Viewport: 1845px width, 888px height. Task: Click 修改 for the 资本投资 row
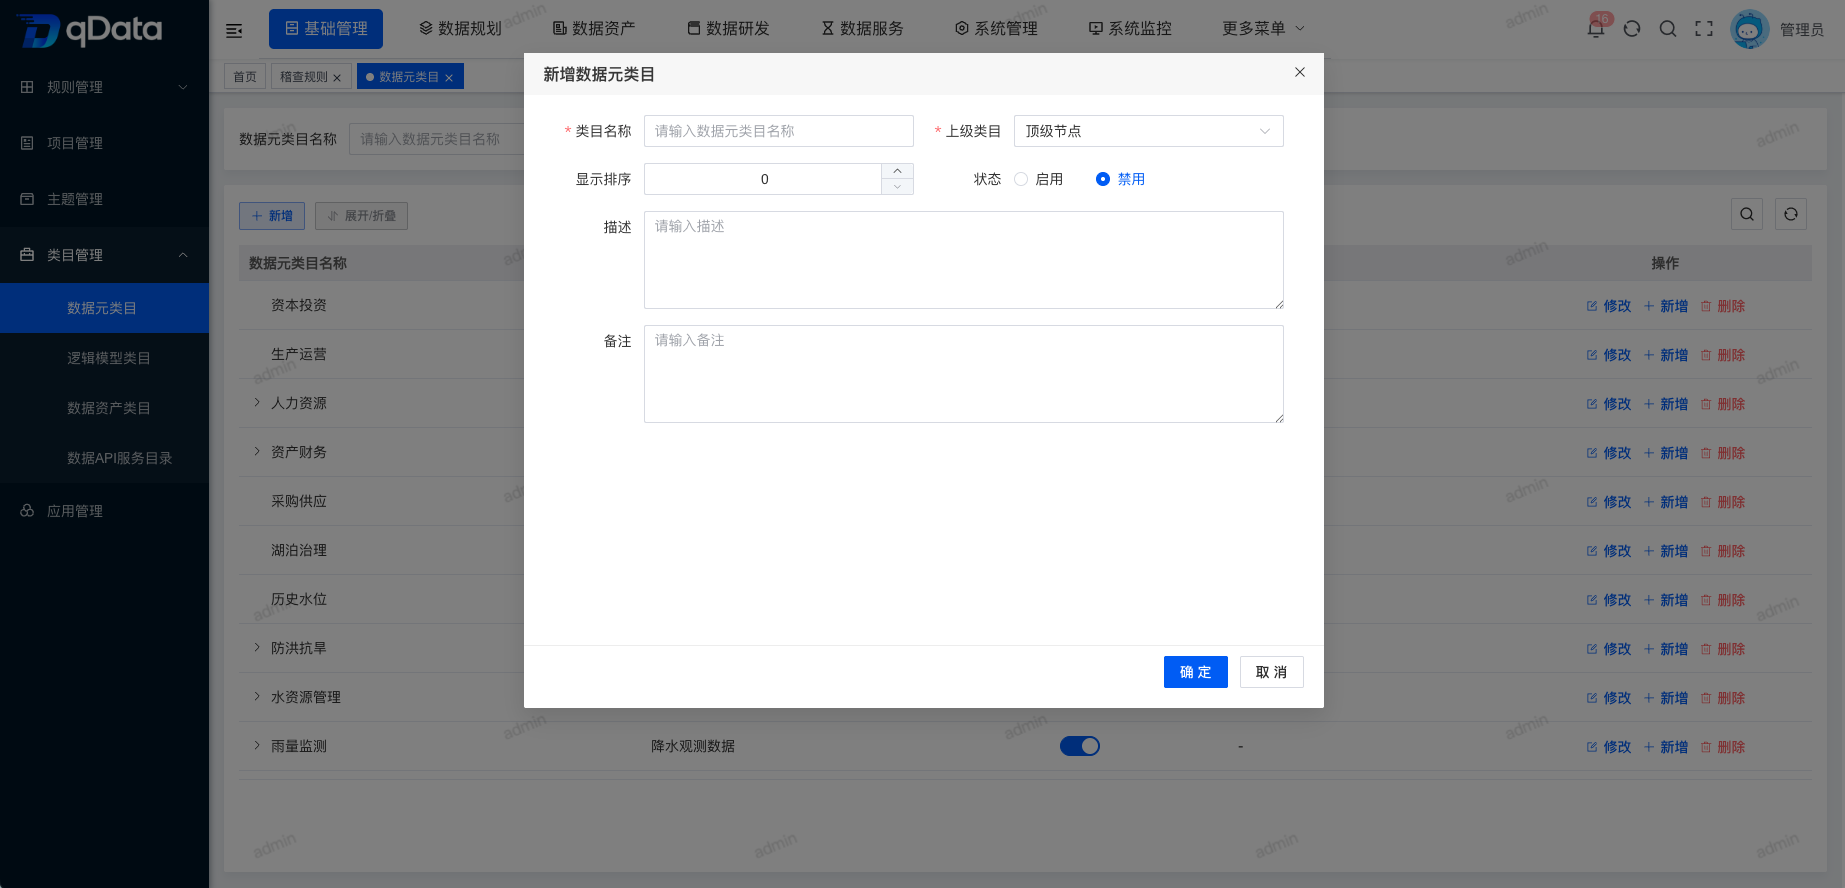click(1609, 306)
